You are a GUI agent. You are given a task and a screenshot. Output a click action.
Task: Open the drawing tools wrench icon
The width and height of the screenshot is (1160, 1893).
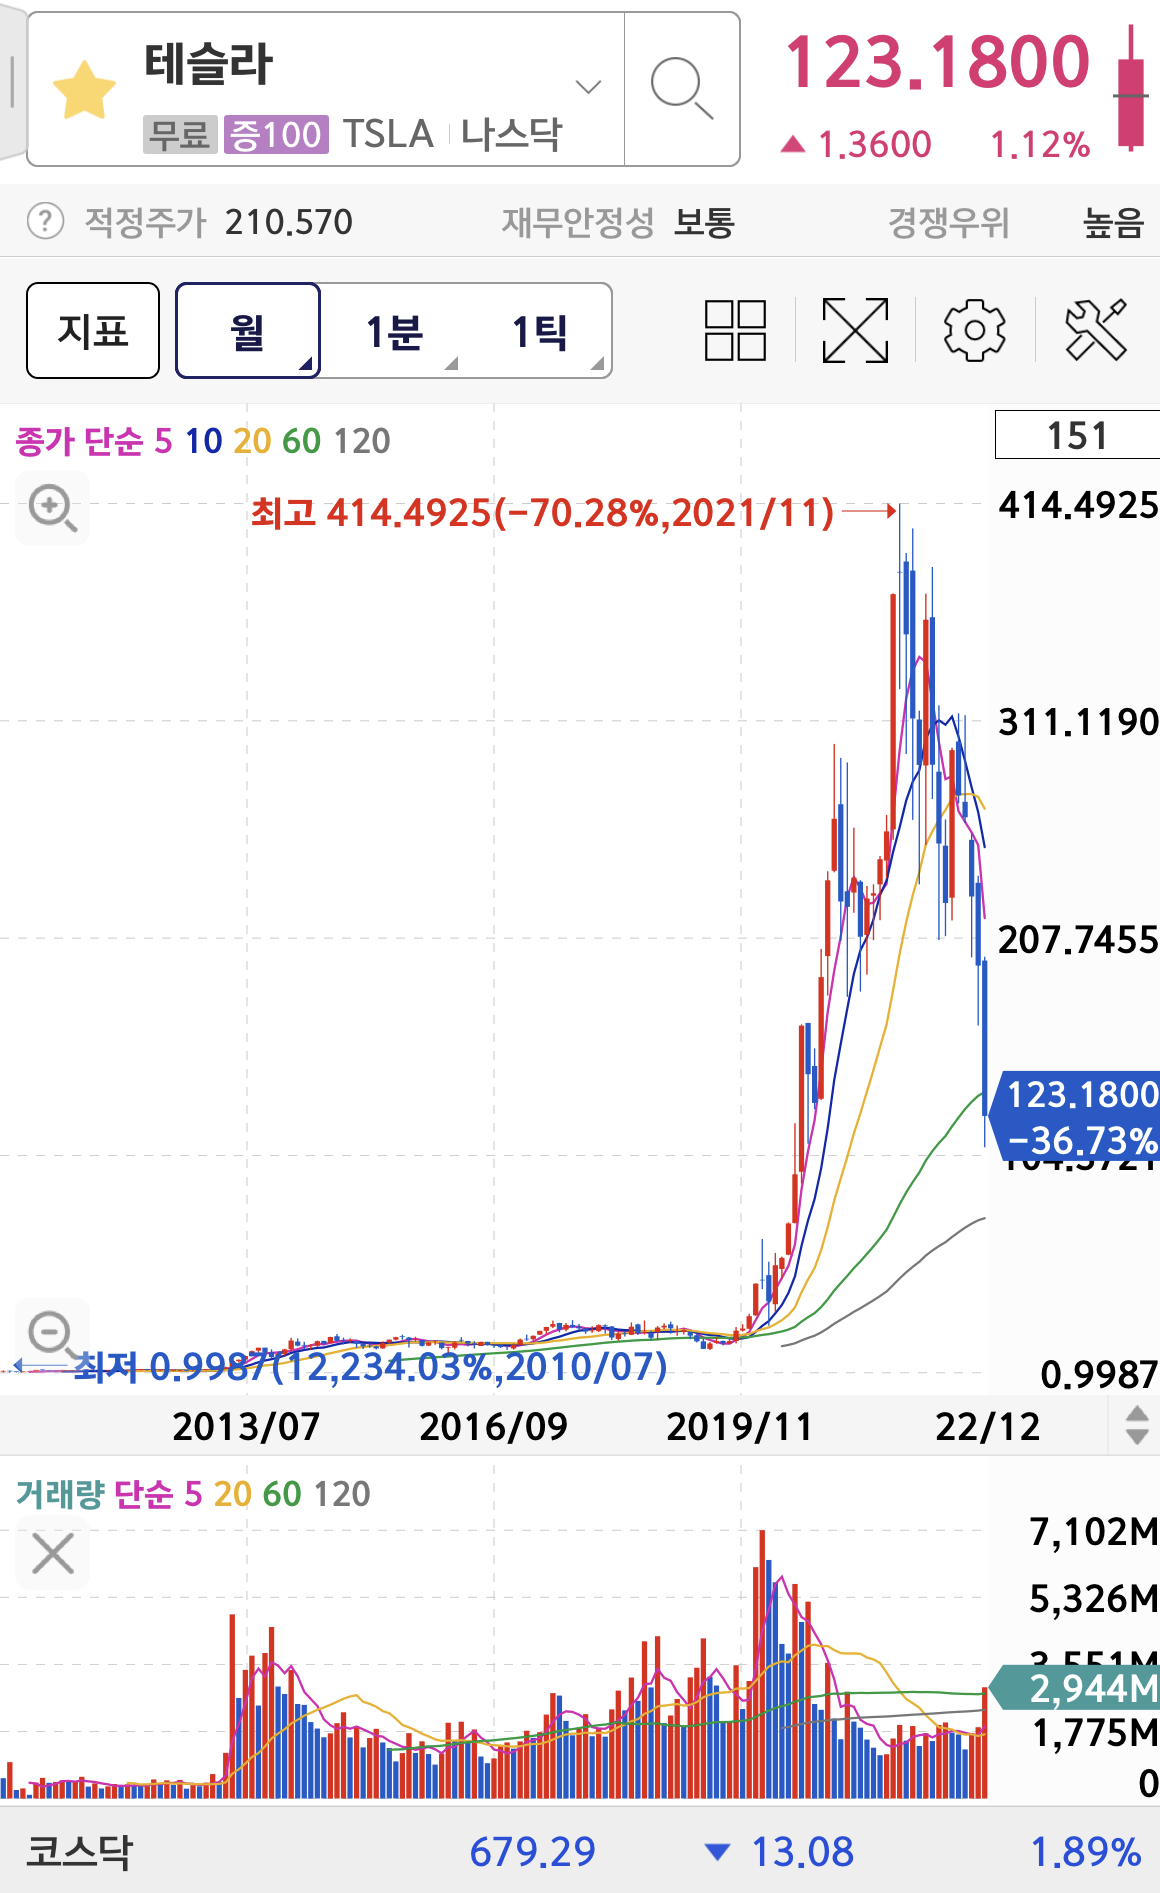pos(1096,330)
